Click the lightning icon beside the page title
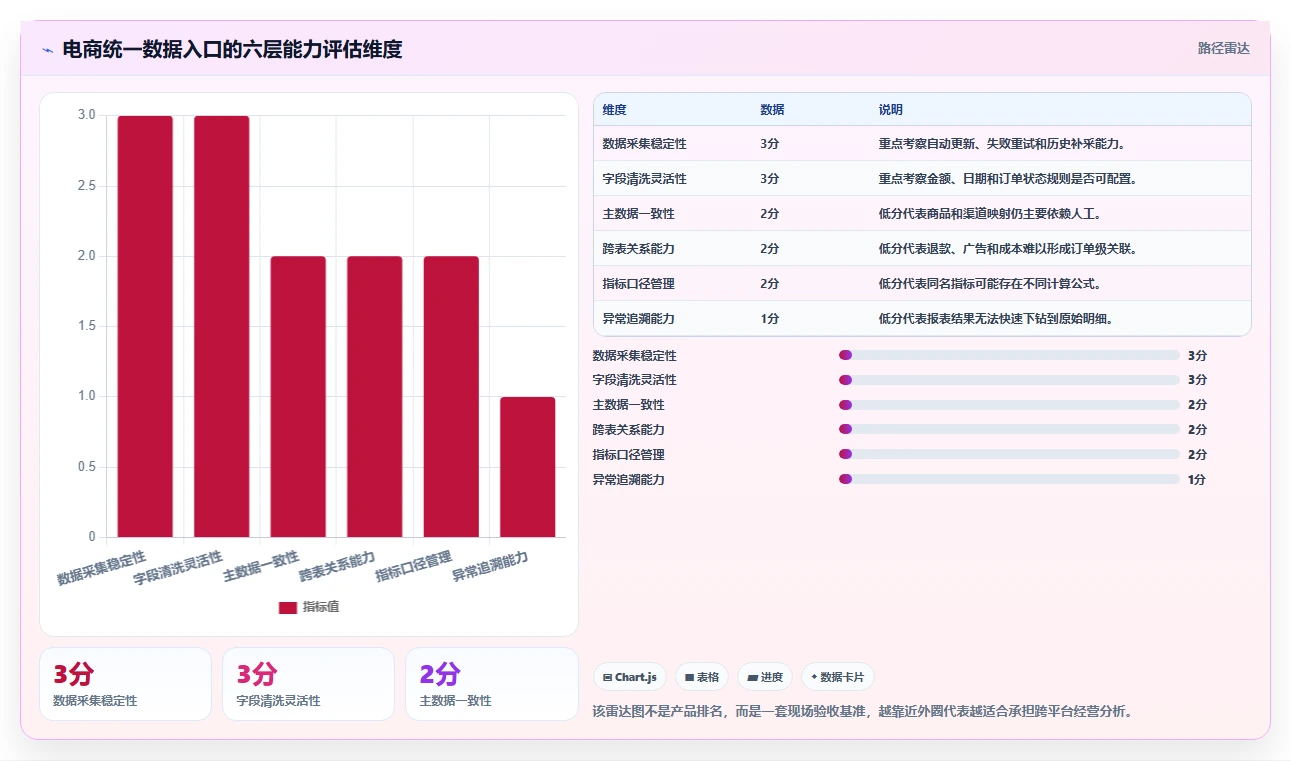Viewport: 1291px width, 761px height. tap(47, 49)
